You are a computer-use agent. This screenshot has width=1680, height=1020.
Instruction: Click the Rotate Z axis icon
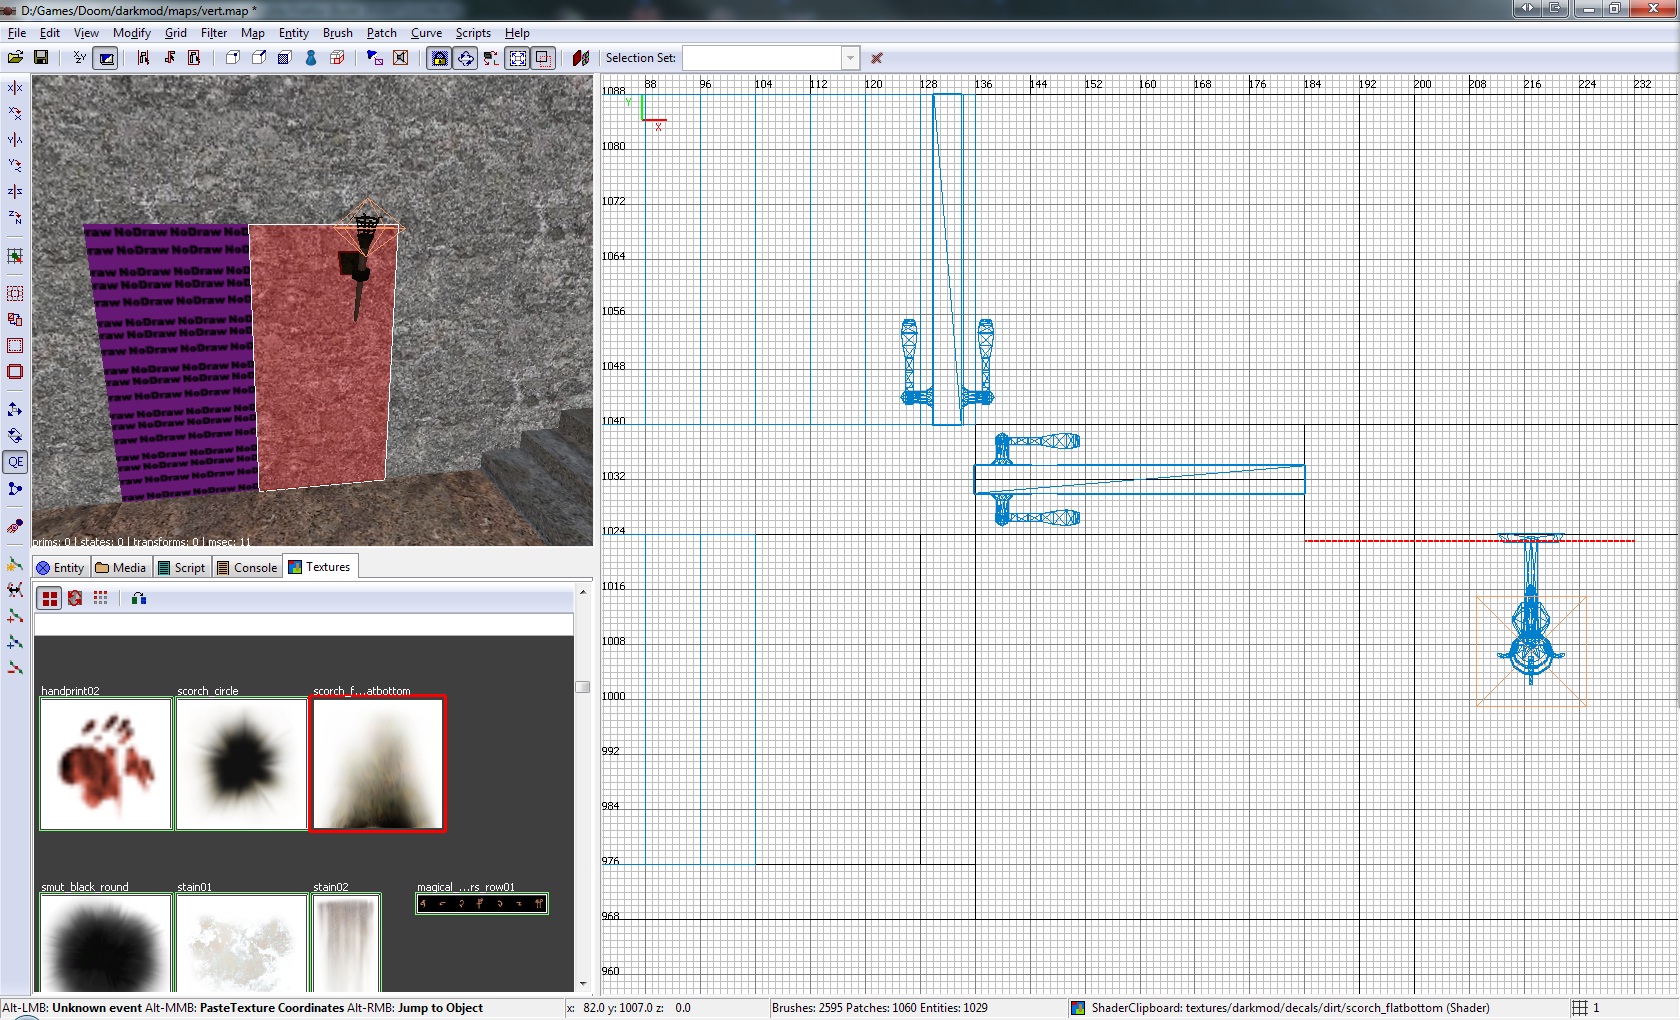click(15, 217)
